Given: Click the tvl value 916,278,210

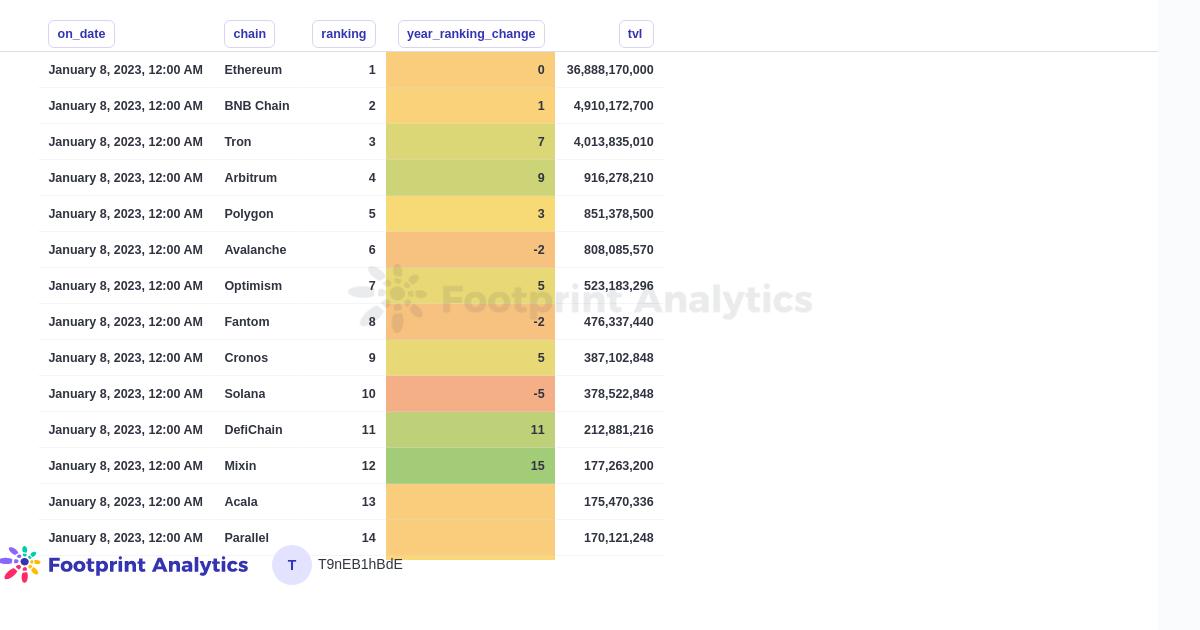Looking at the screenshot, I should click(619, 178).
